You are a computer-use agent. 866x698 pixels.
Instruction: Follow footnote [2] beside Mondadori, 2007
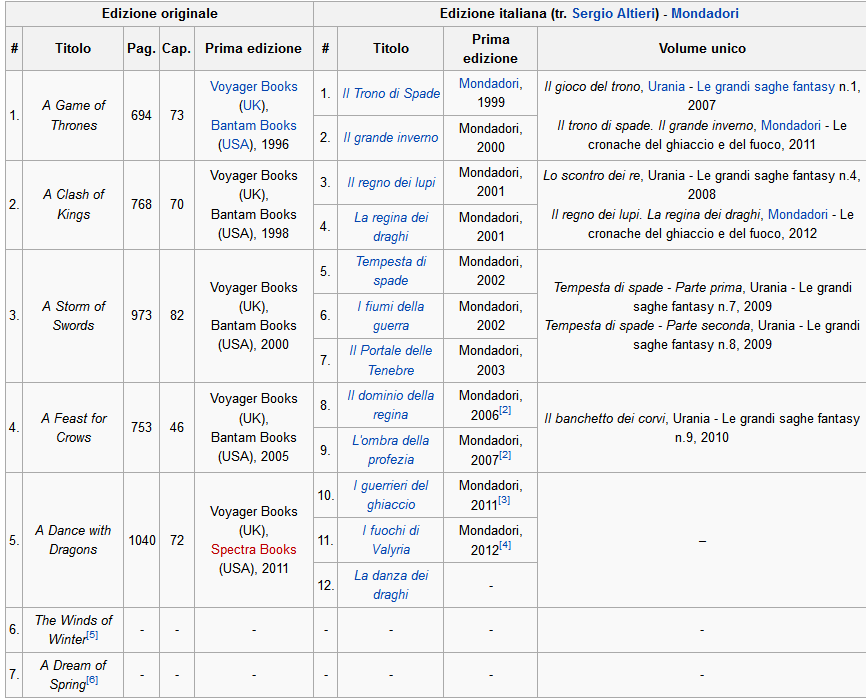[x=505, y=455]
